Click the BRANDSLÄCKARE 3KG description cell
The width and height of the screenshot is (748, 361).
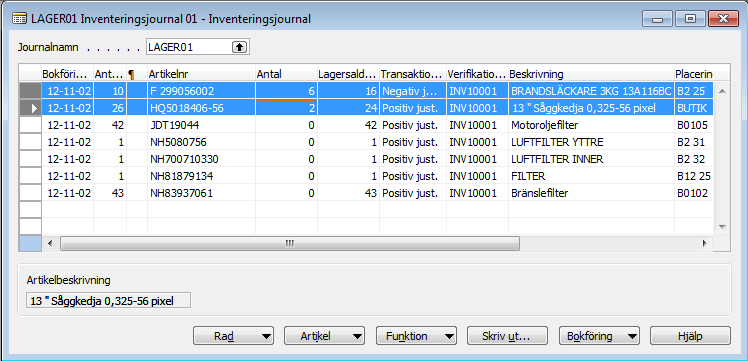pyautogui.click(x=591, y=91)
